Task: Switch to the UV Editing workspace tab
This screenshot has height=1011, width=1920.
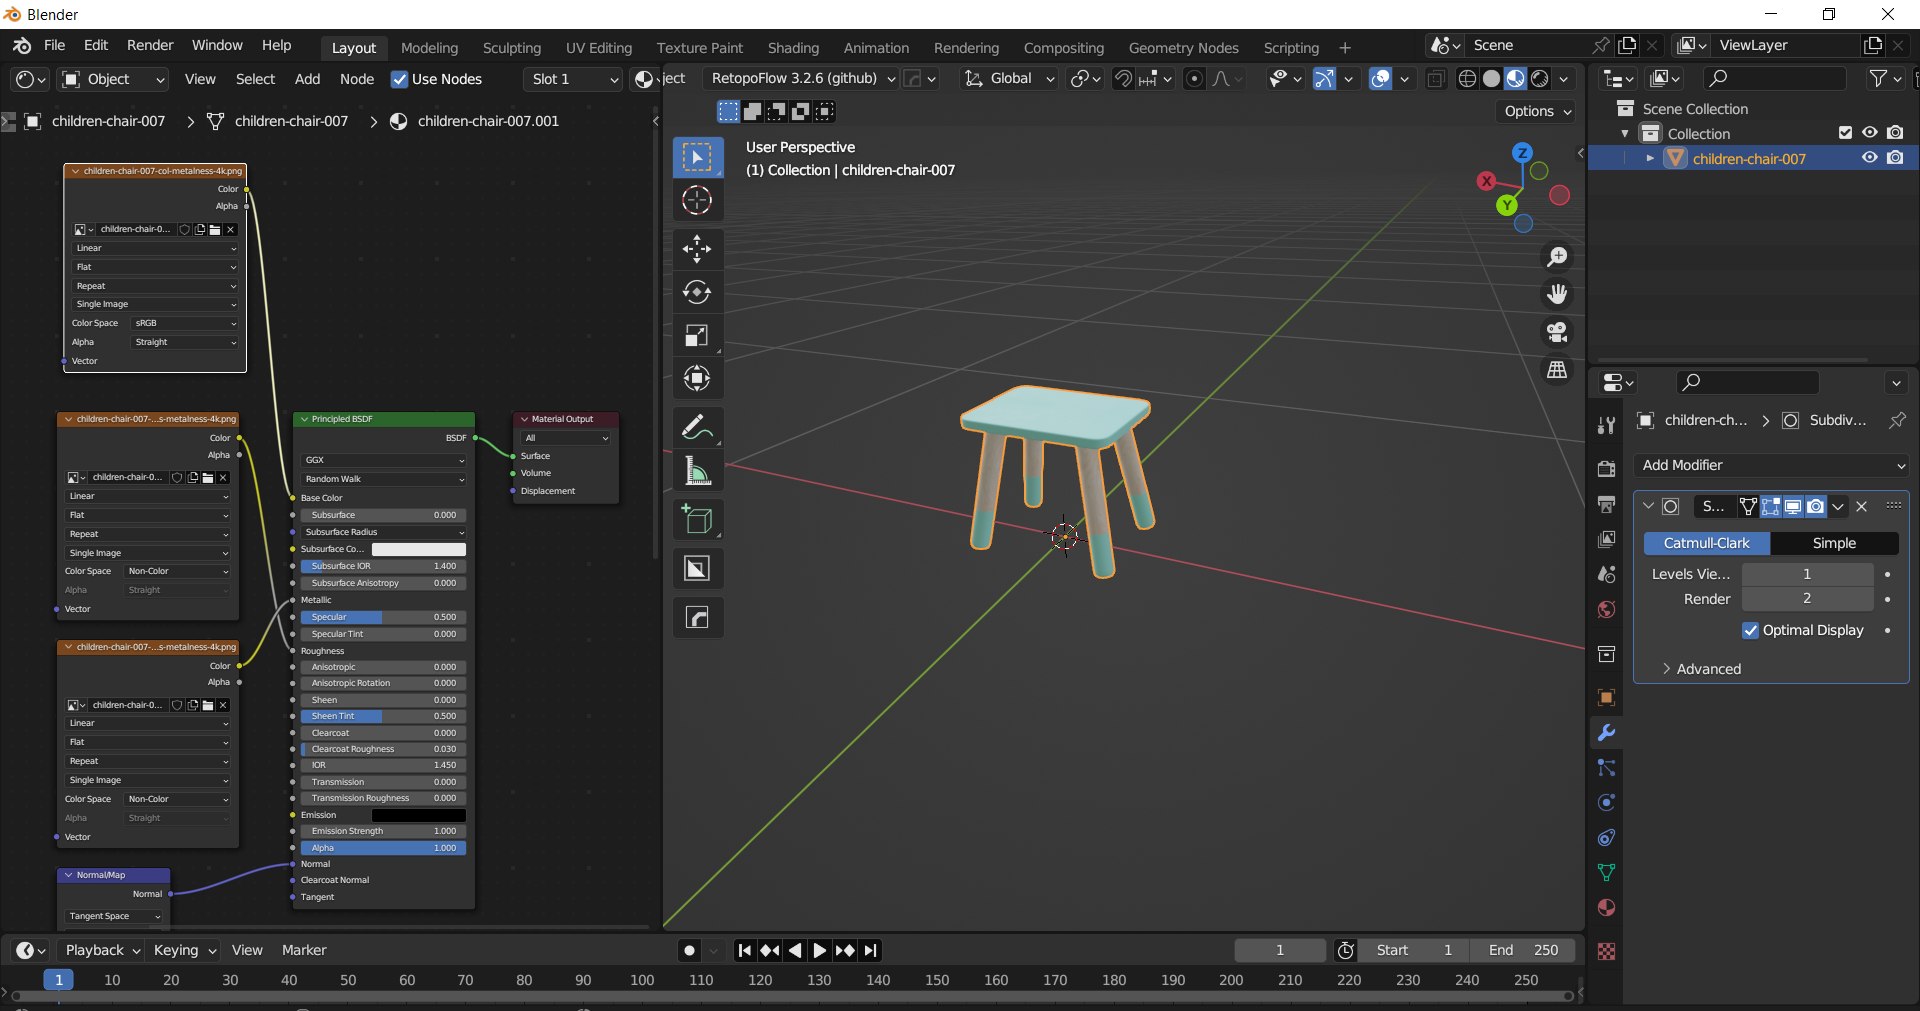Action: click(x=599, y=48)
